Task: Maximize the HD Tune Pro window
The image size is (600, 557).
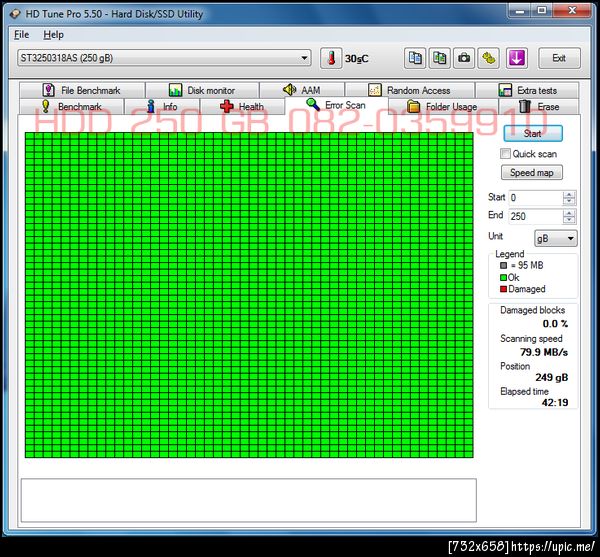Action: click(x=541, y=11)
